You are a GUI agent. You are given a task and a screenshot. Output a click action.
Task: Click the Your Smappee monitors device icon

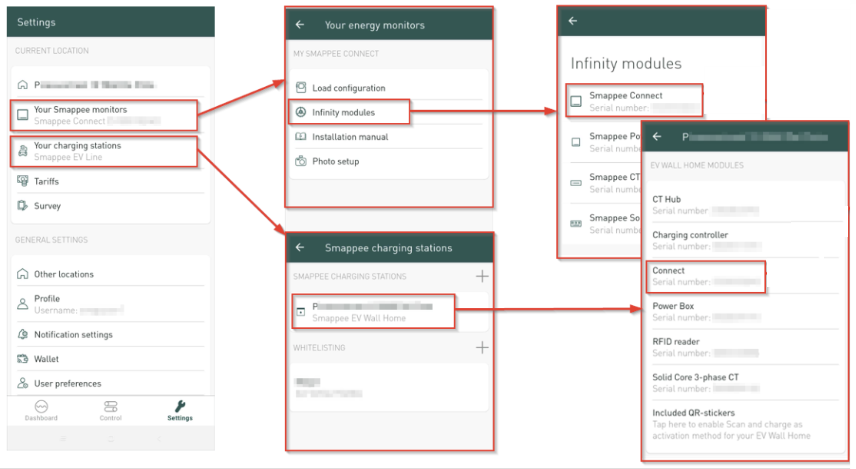[x=22, y=115]
